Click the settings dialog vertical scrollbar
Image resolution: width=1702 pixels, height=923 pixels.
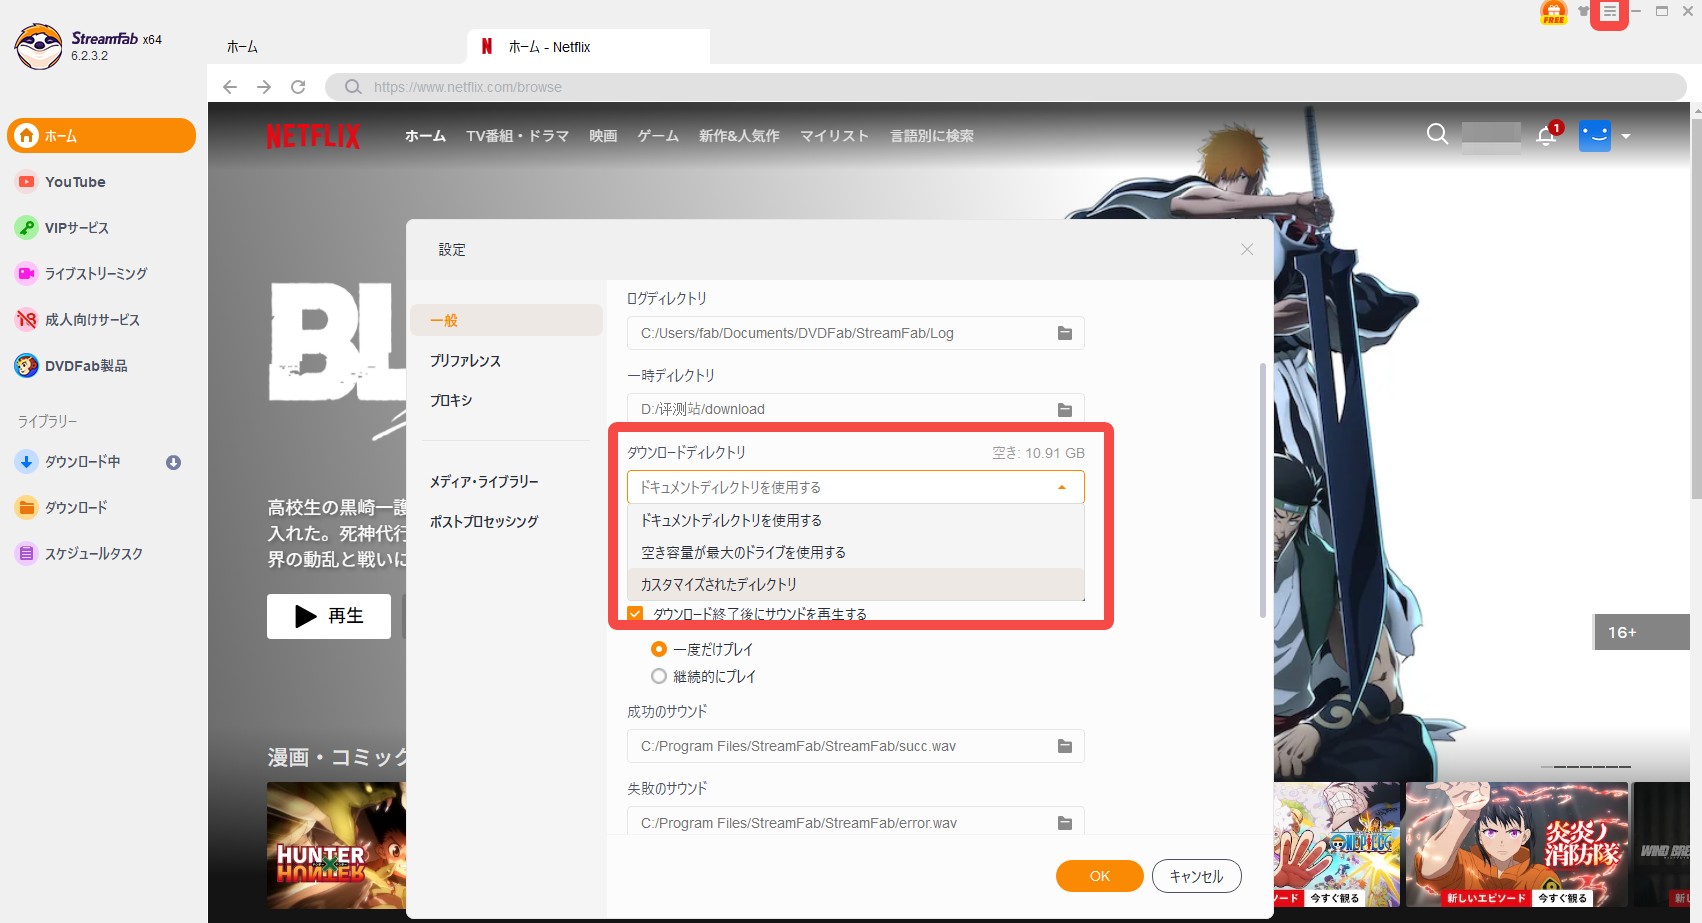tap(1263, 490)
